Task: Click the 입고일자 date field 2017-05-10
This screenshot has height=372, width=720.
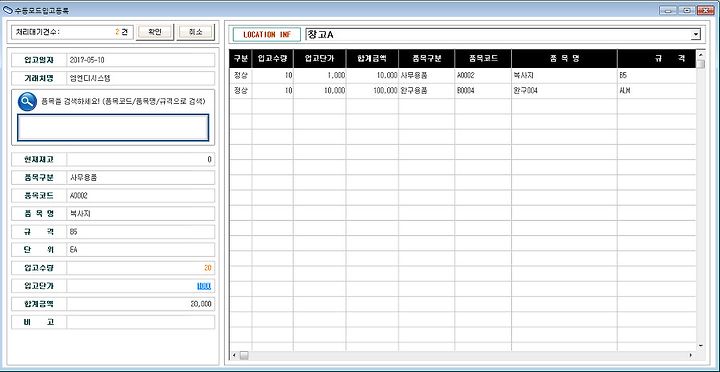Action: click(141, 60)
